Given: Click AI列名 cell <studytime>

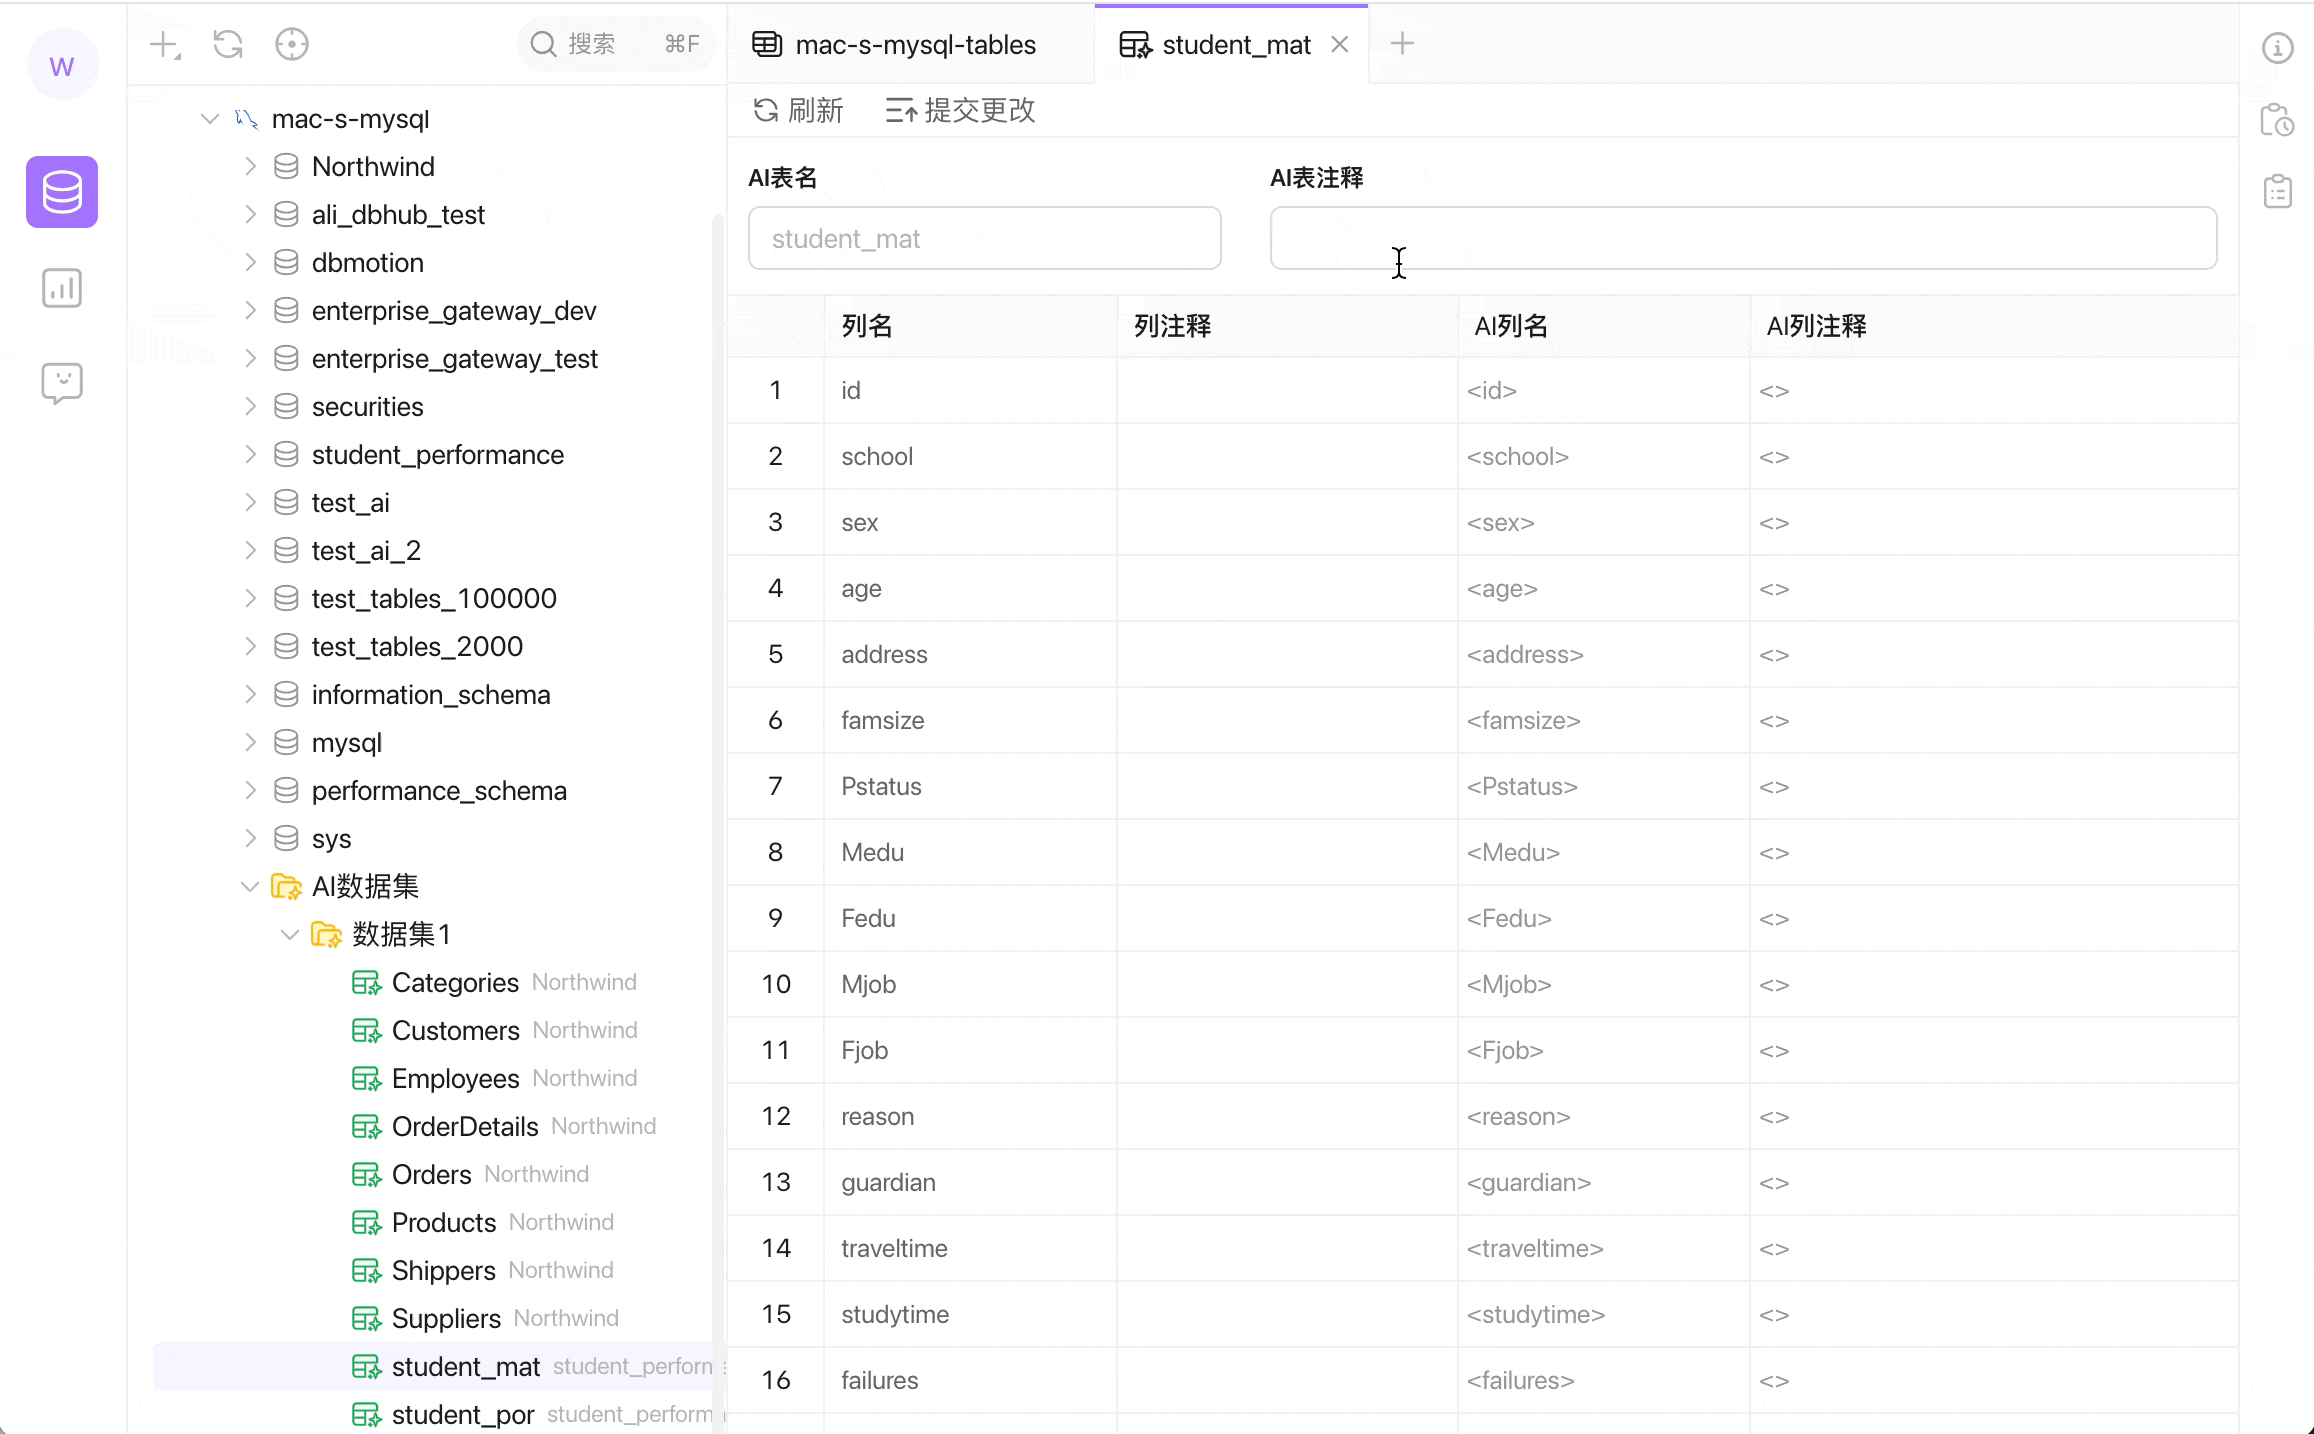Looking at the screenshot, I should (x=1603, y=1315).
